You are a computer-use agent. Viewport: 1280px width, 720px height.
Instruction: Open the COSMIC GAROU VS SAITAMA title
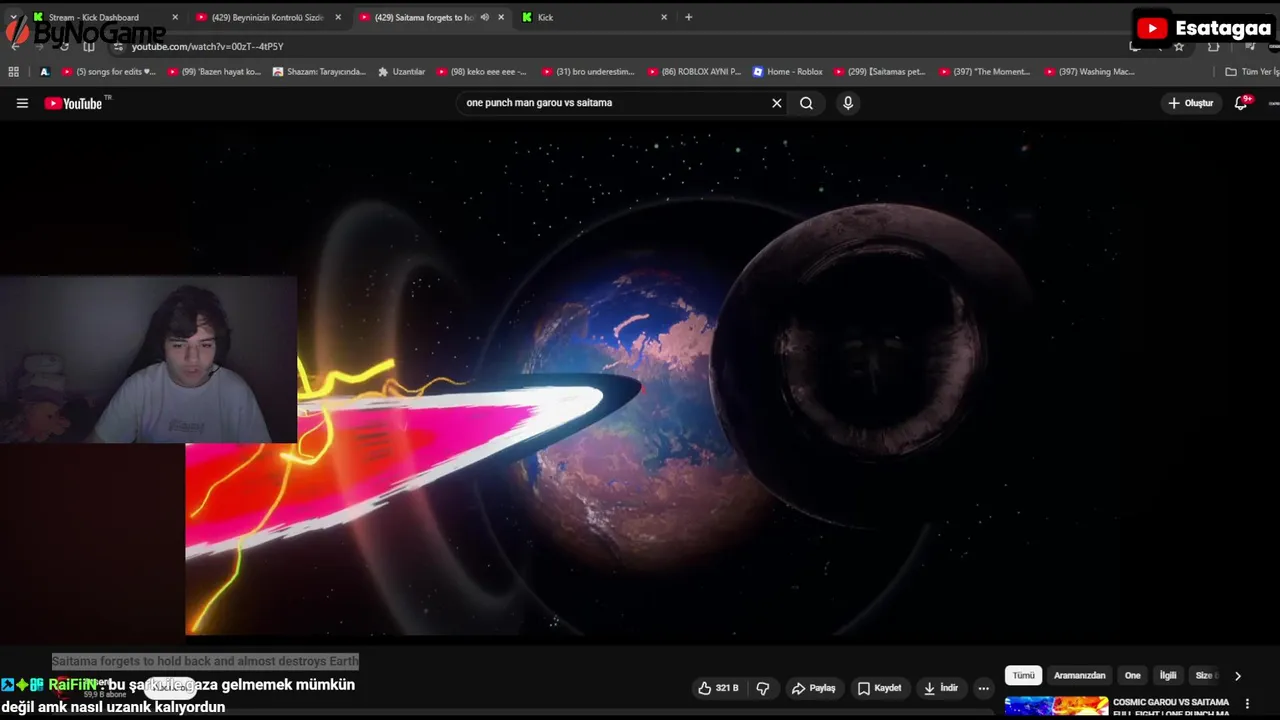1171,707
